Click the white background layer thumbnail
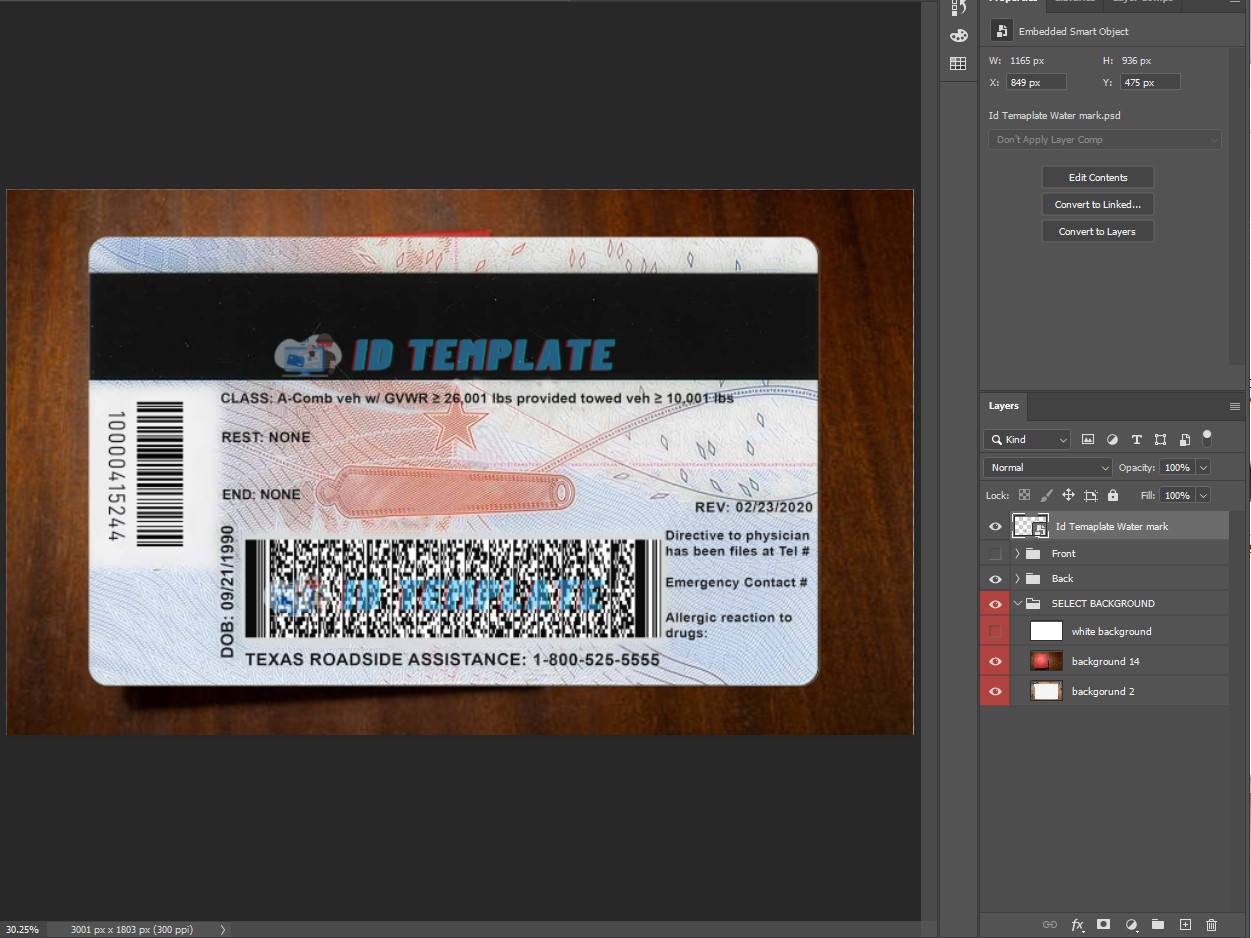 point(1046,631)
